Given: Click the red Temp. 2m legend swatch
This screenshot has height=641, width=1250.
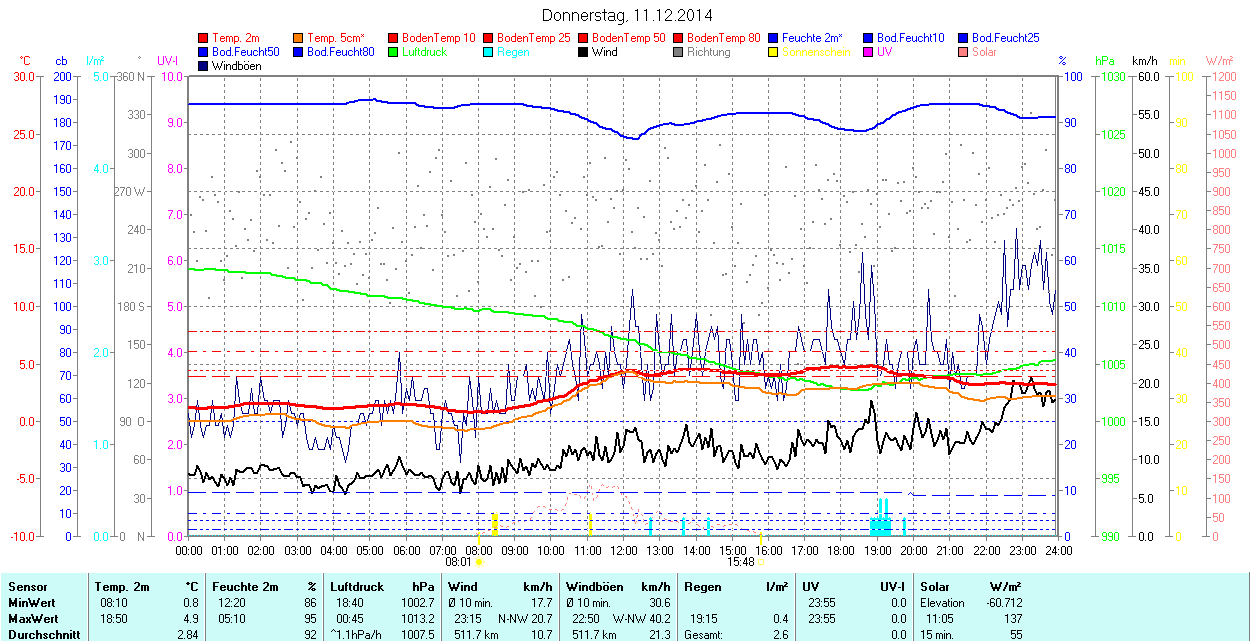Looking at the screenshot, I should (205, 38).
